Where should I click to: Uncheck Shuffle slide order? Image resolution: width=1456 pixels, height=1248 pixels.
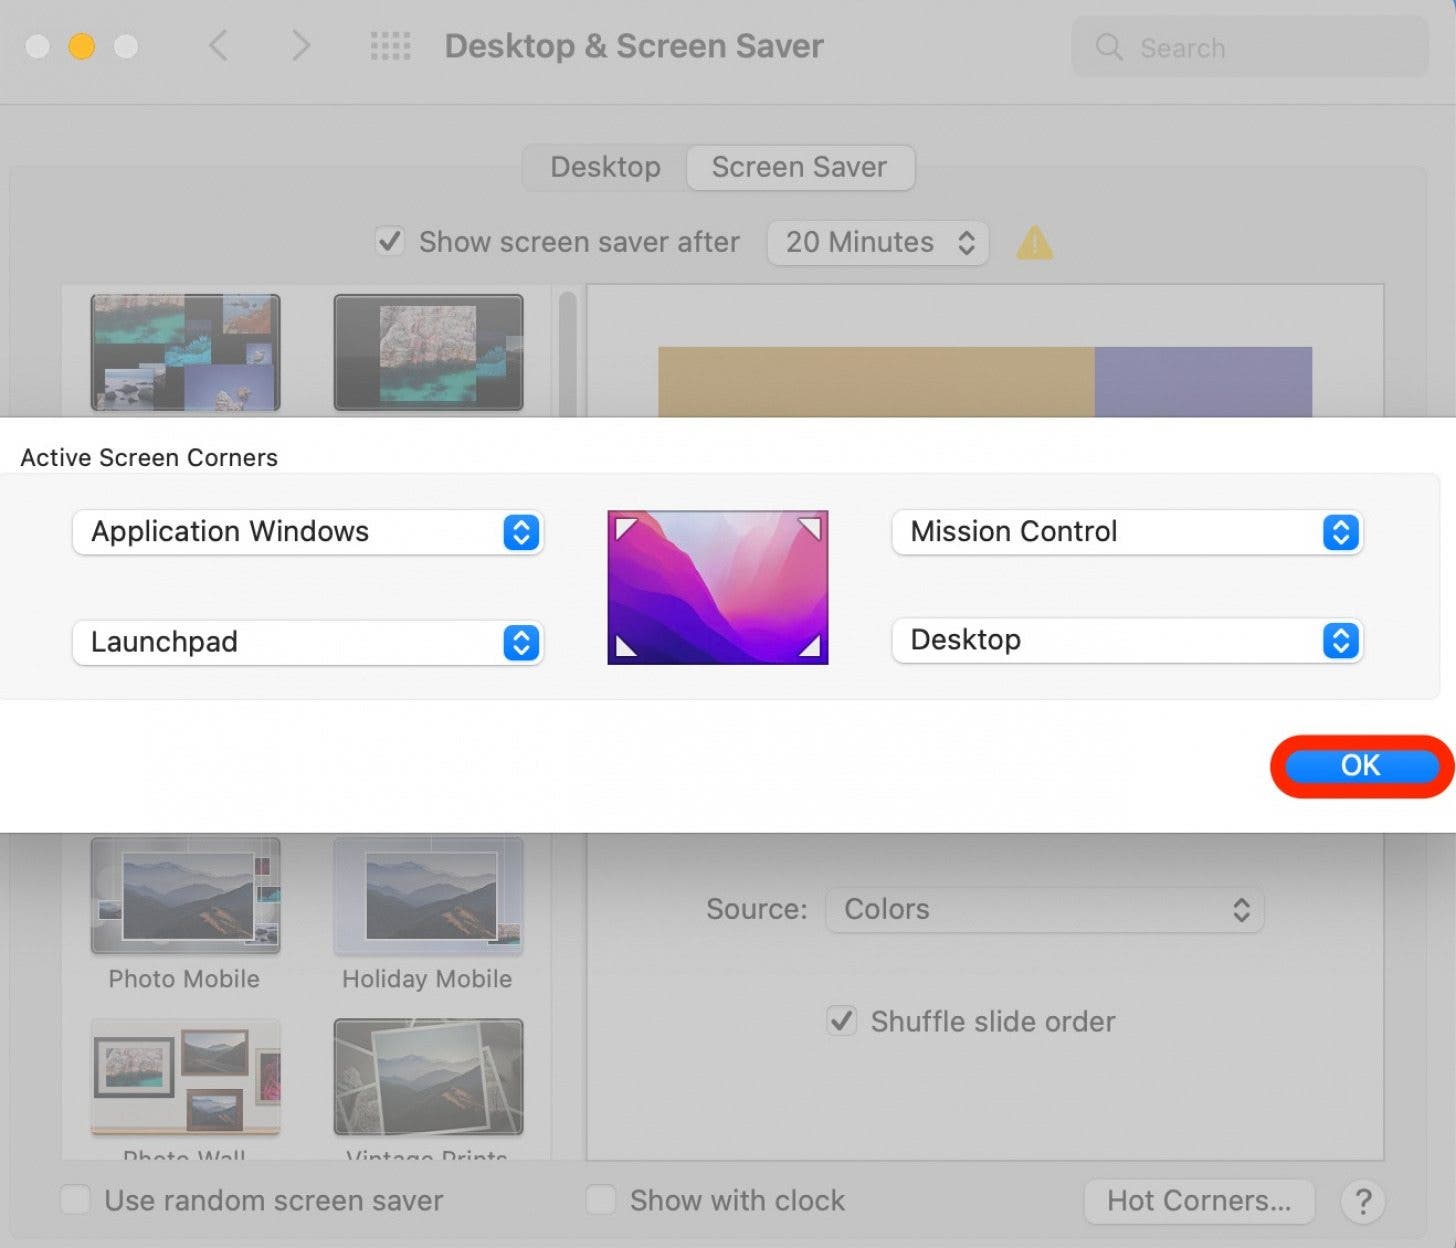pos(840,1021)
